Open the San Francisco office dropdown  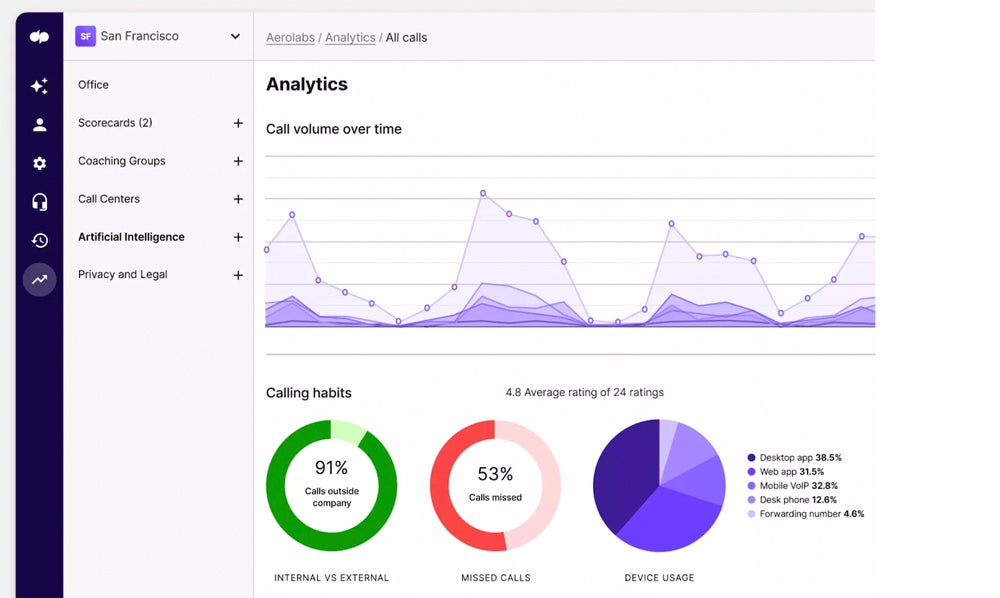coord(235,36)
